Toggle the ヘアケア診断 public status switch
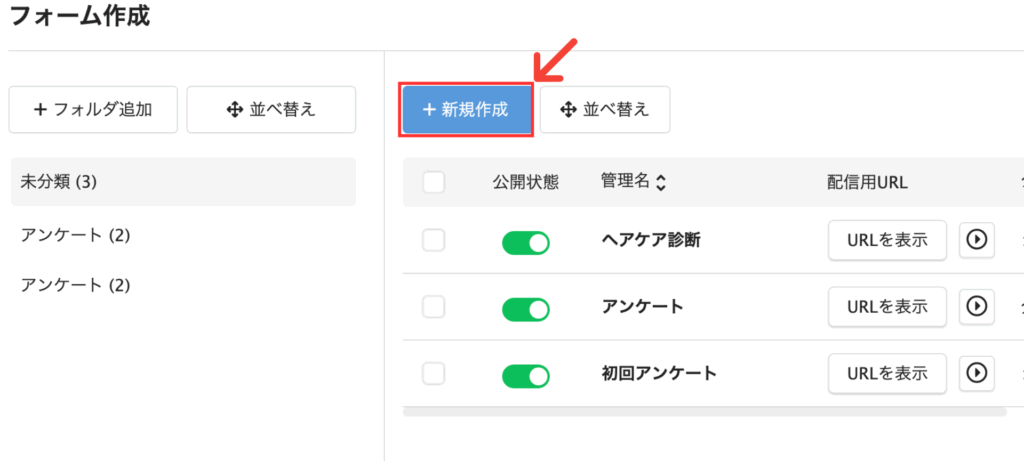The image size is (1024, 461). 526,242
